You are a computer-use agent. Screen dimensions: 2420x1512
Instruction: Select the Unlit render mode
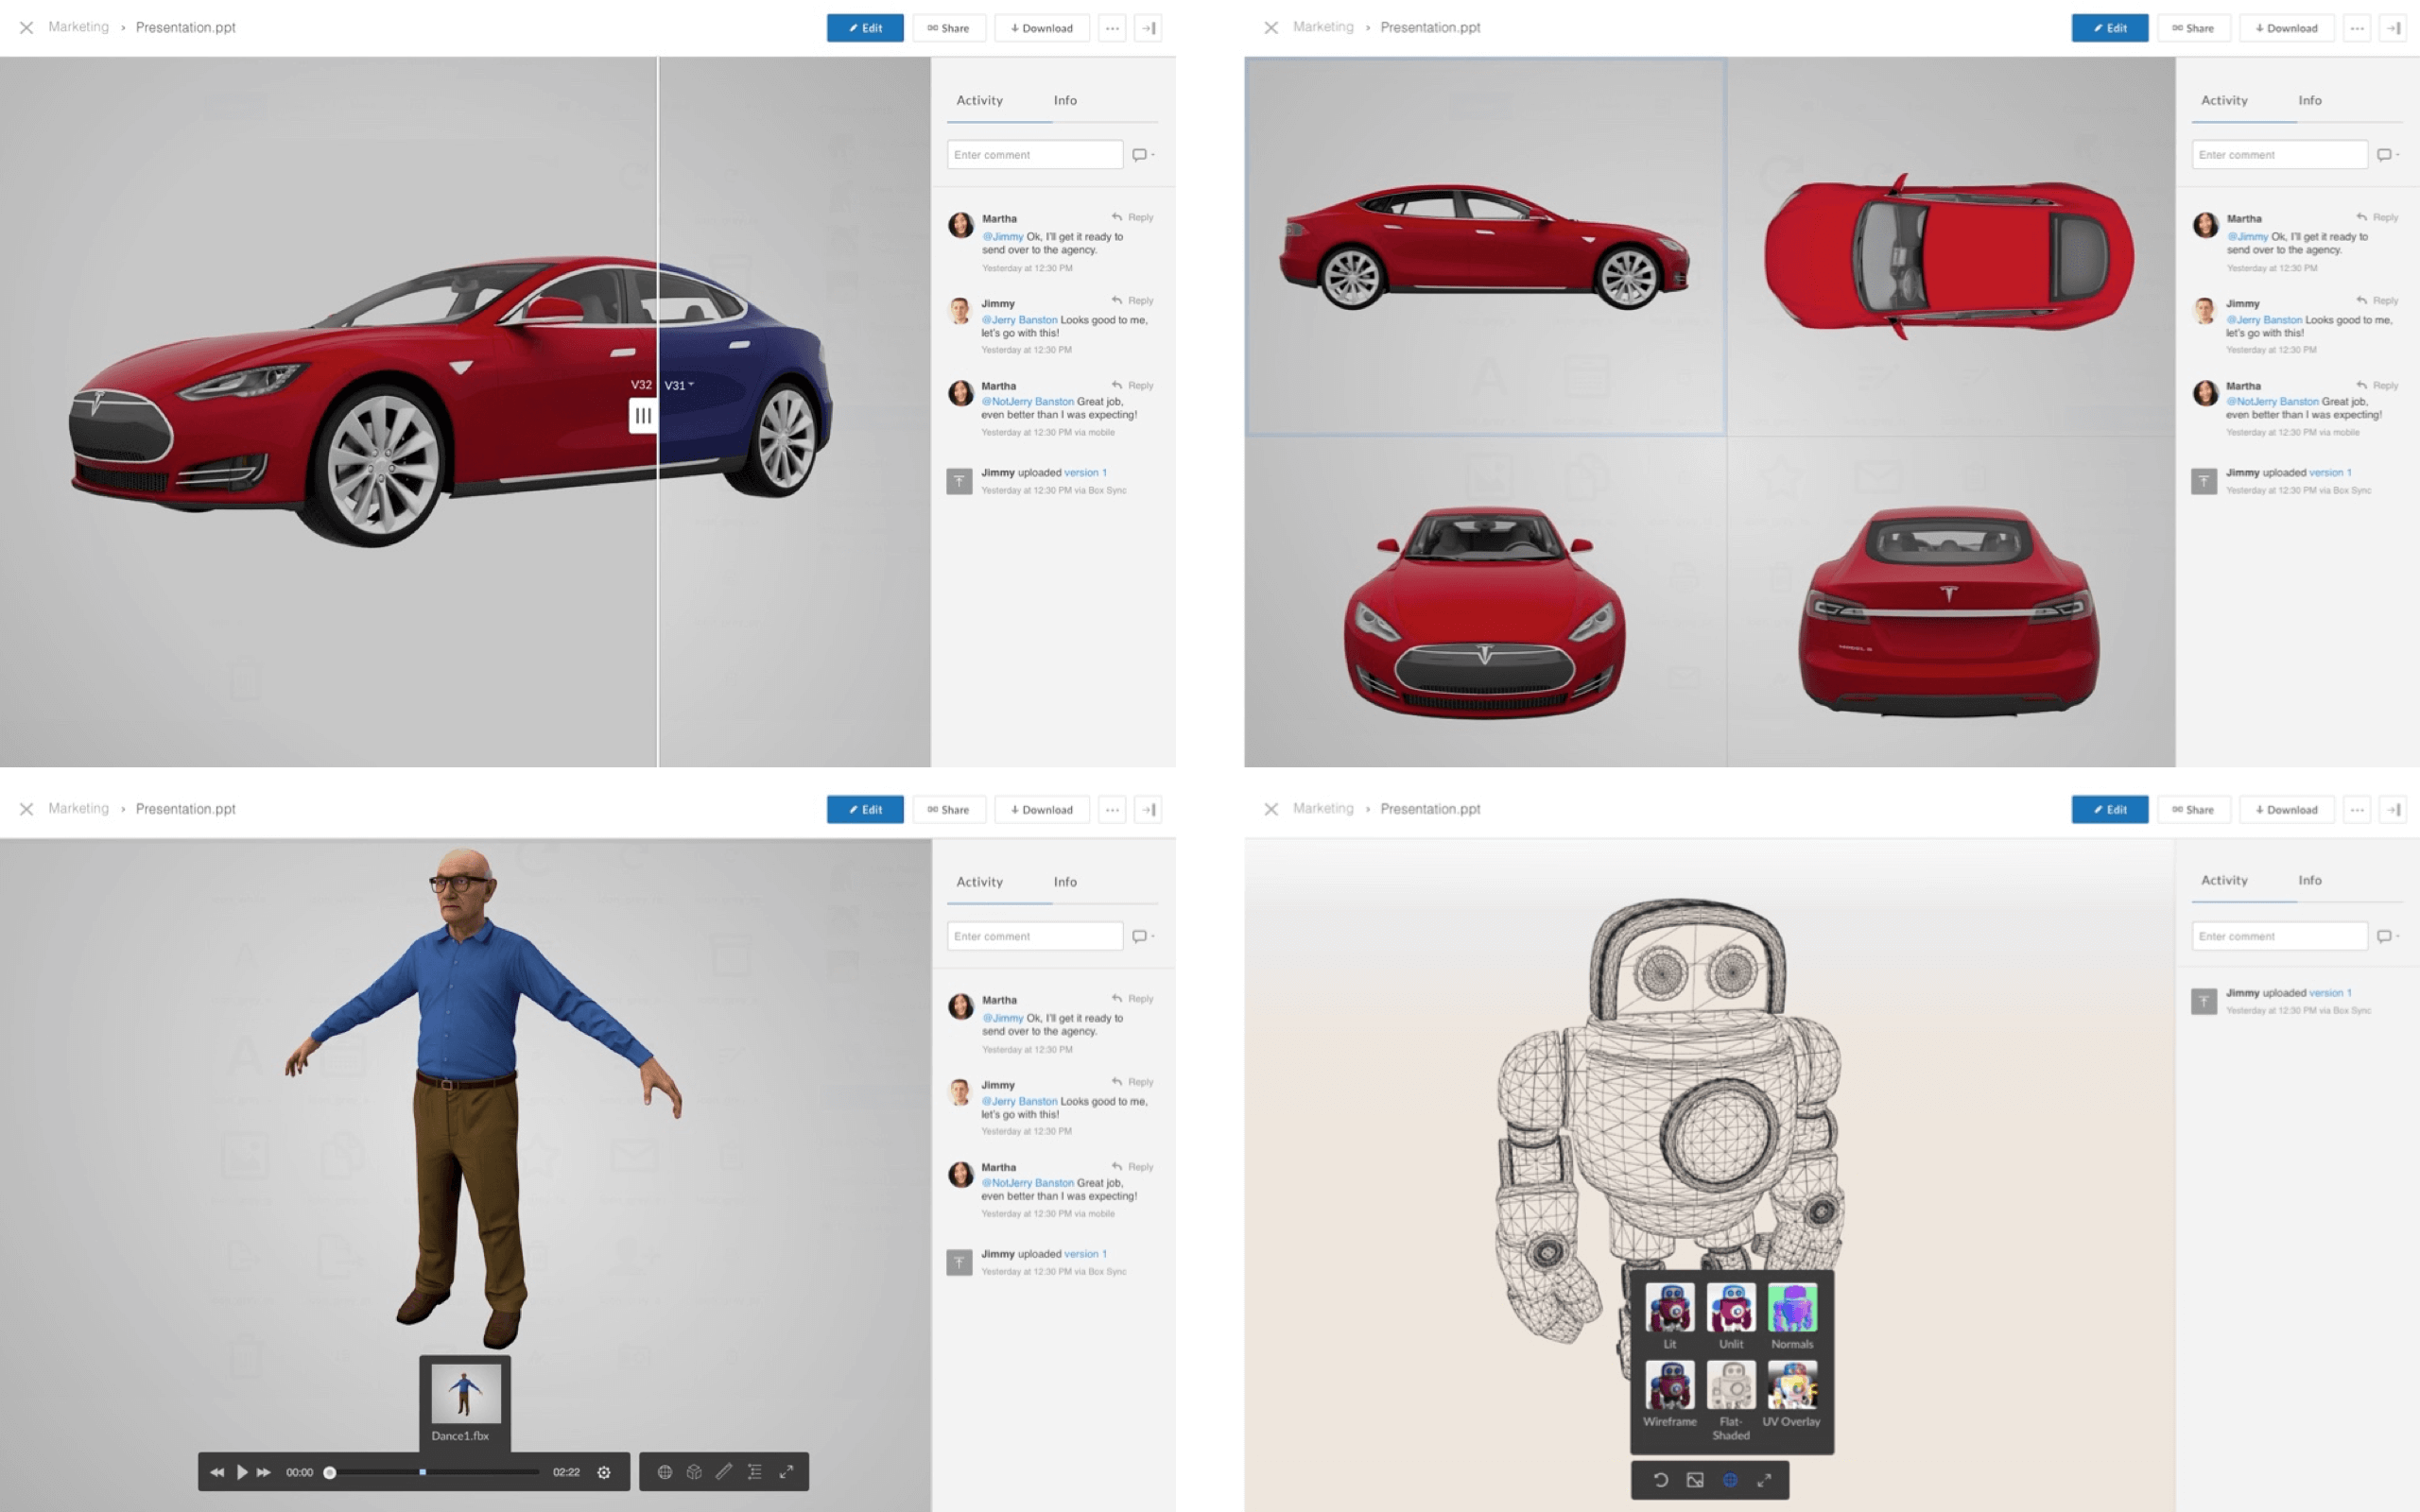pos(1731,1316)
